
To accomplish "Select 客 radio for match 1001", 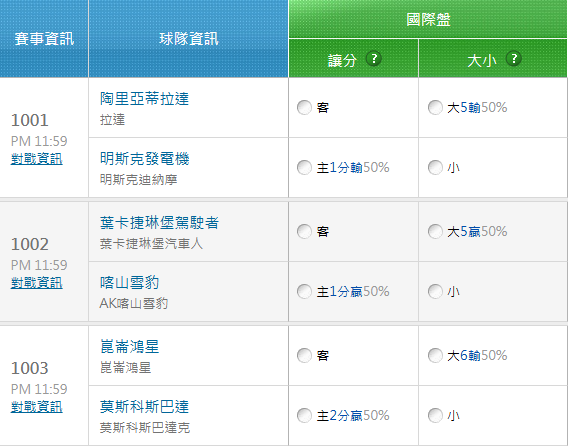I will [x=304, y=108].
